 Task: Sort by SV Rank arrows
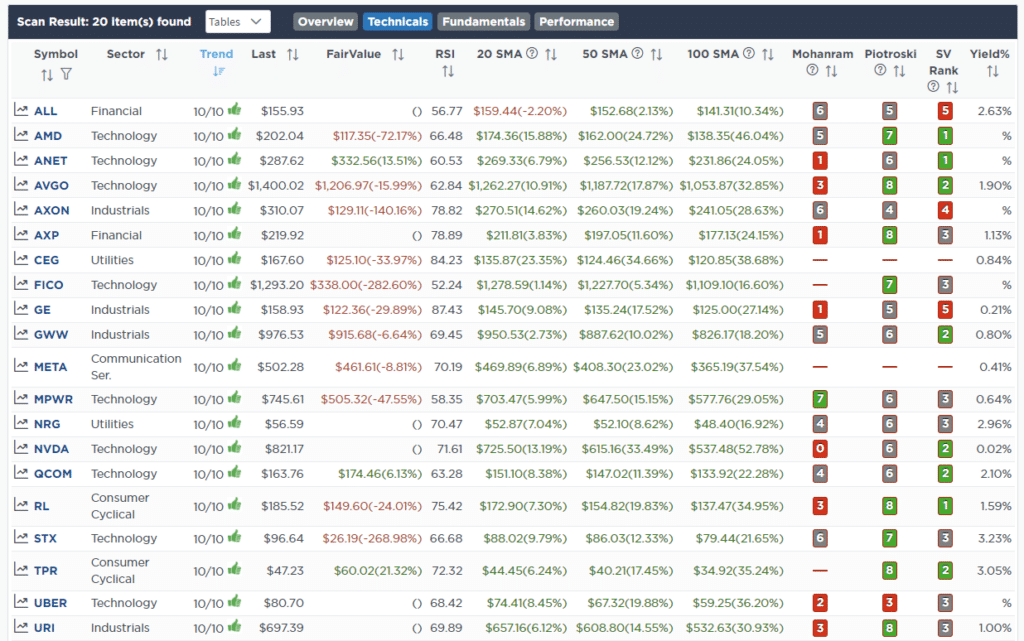952,87
